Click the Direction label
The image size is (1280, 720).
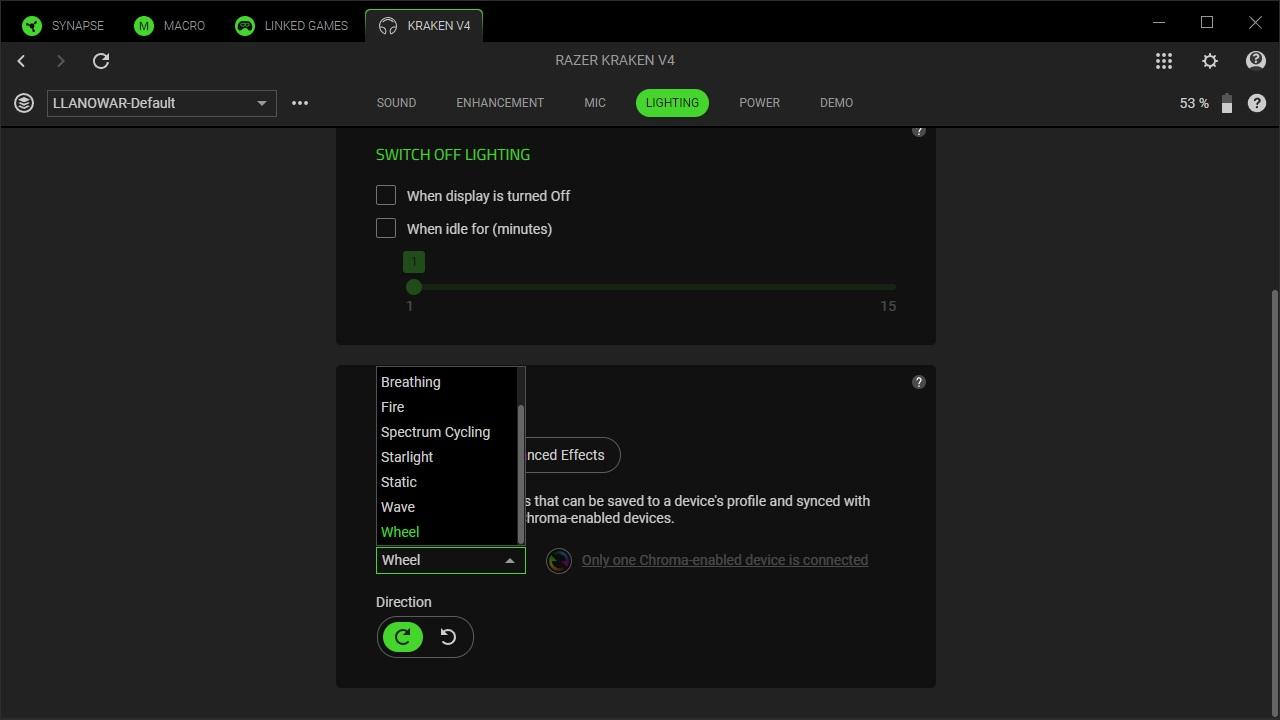click(x=404, y=602)
